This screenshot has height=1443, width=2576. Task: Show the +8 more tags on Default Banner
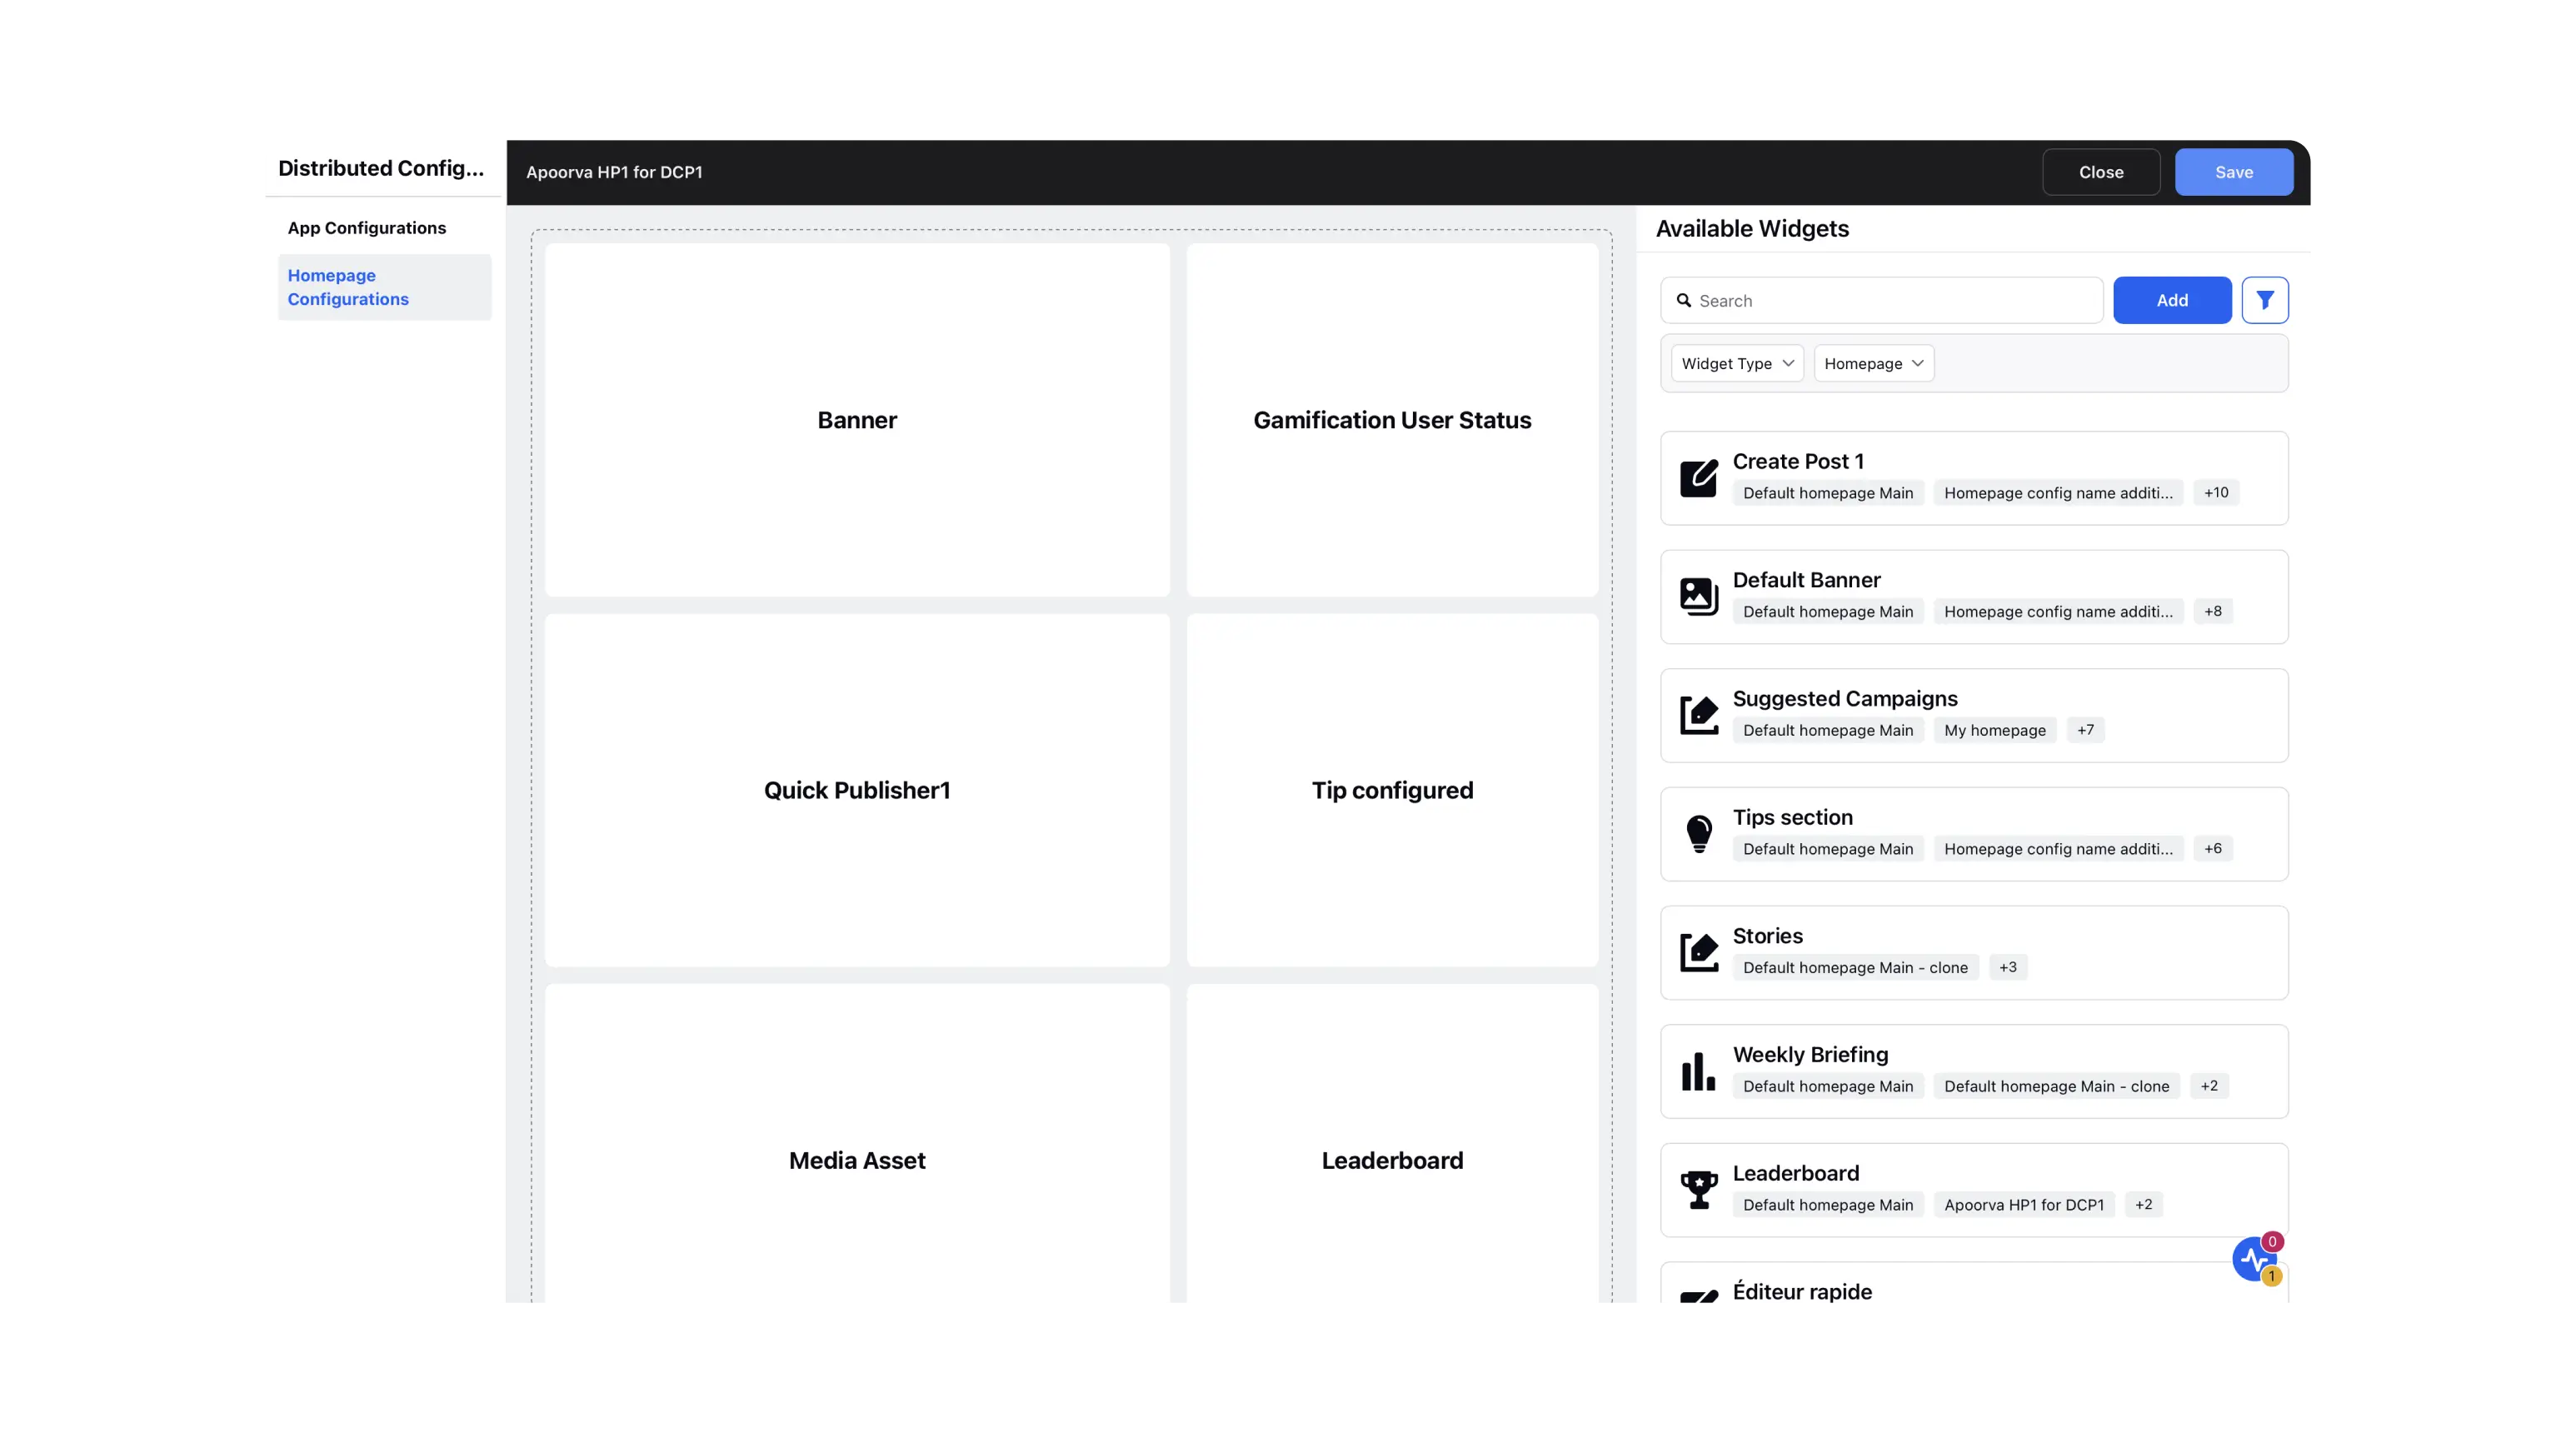2212,611
